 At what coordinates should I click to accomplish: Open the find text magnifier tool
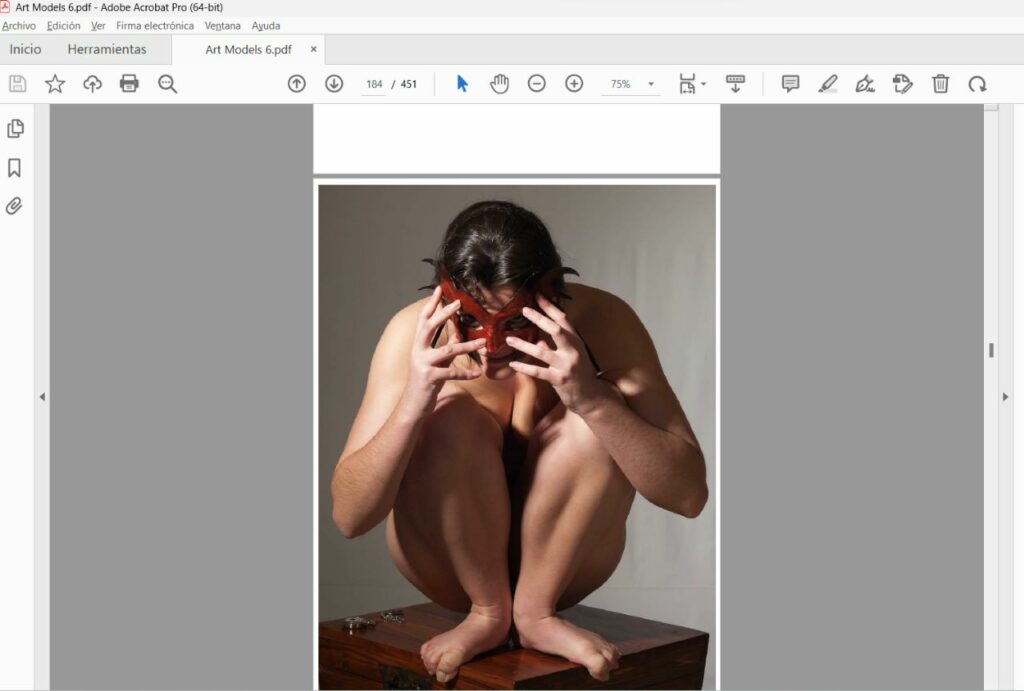167,84
